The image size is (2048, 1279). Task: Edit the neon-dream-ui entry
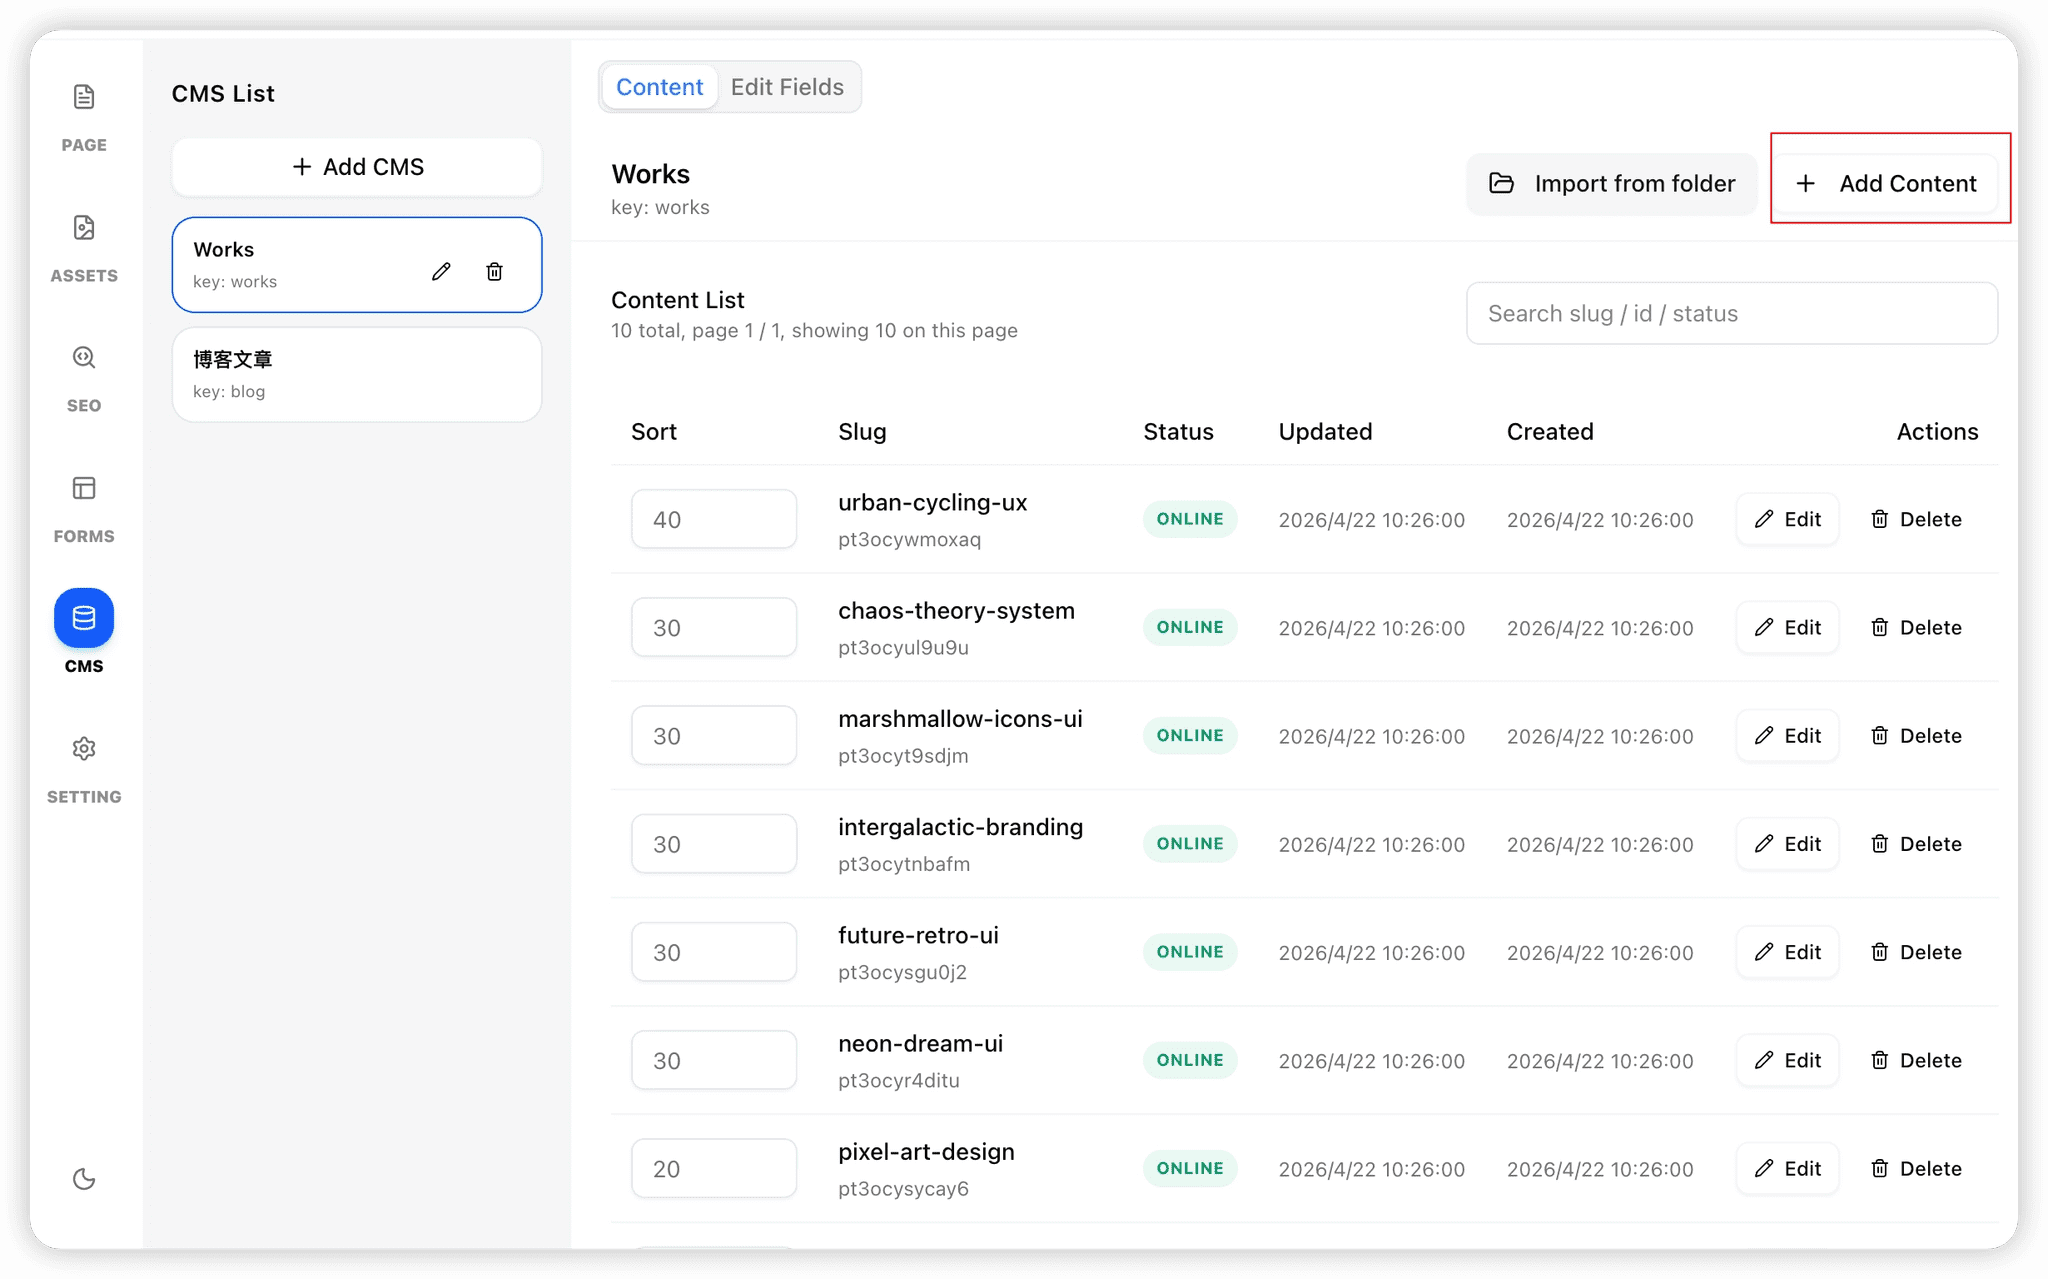(1787, 1061)
